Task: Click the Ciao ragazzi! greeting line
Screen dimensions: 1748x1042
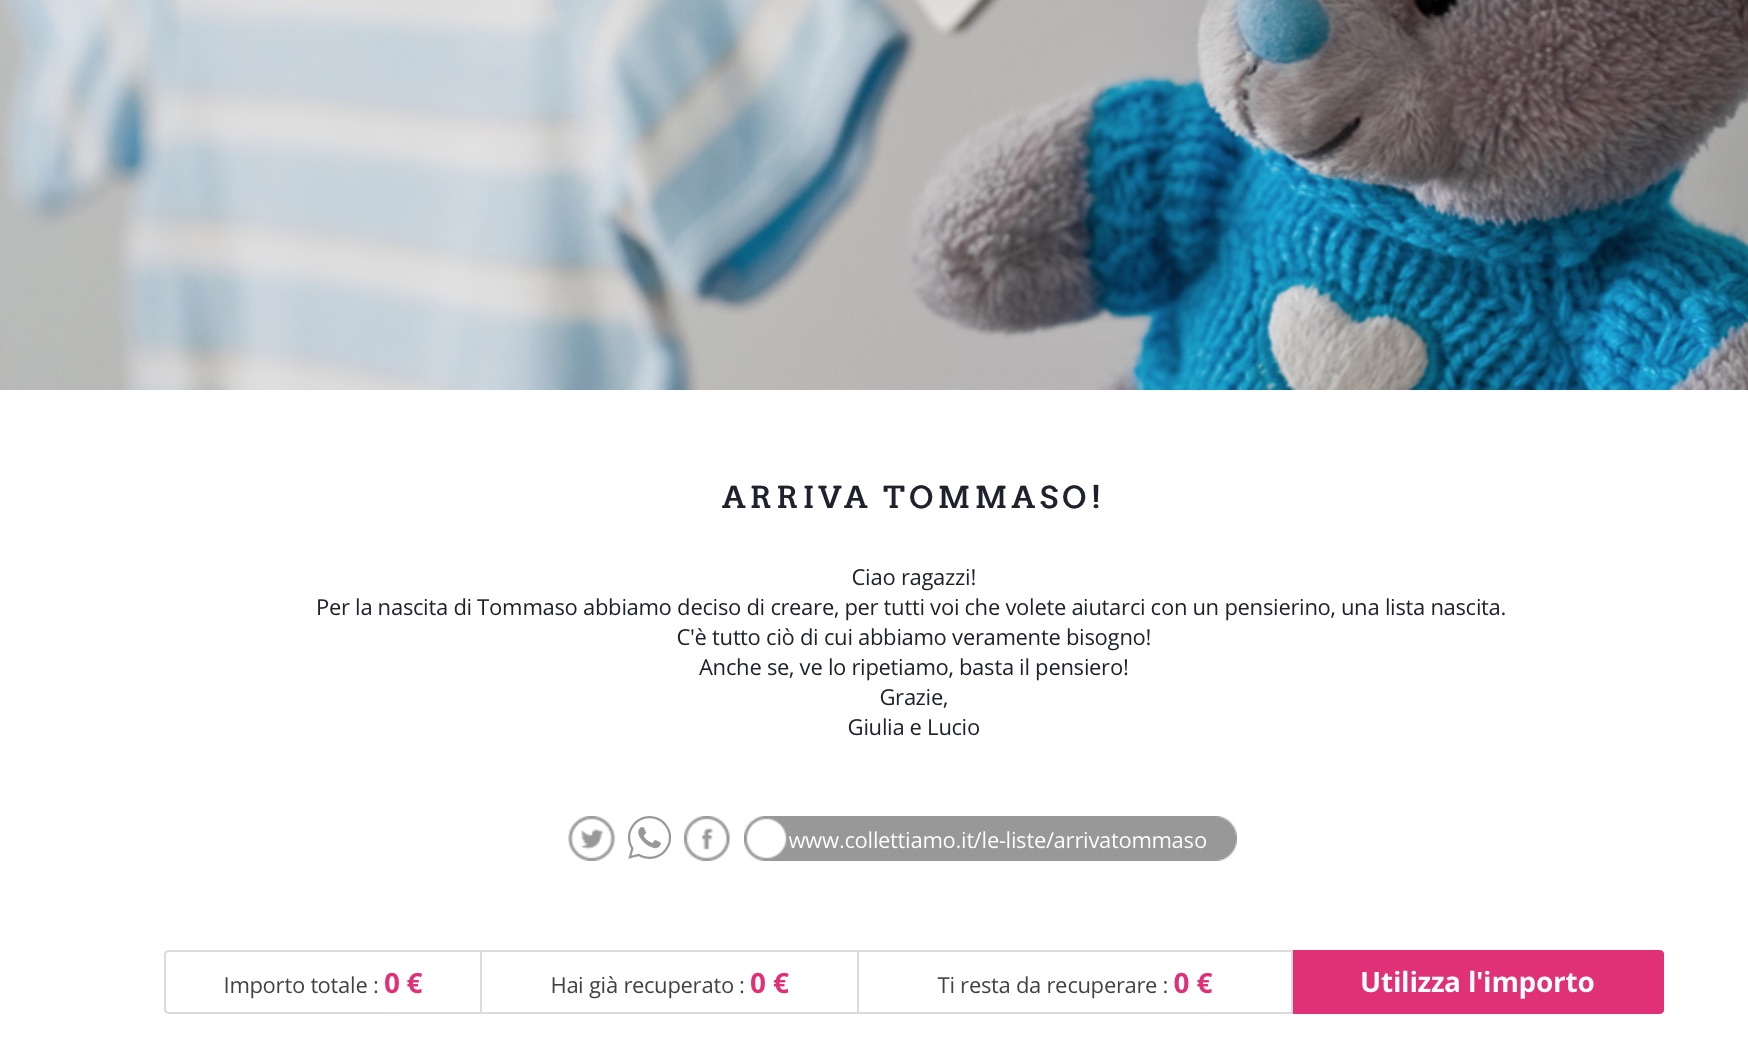Action: (913, 577)
